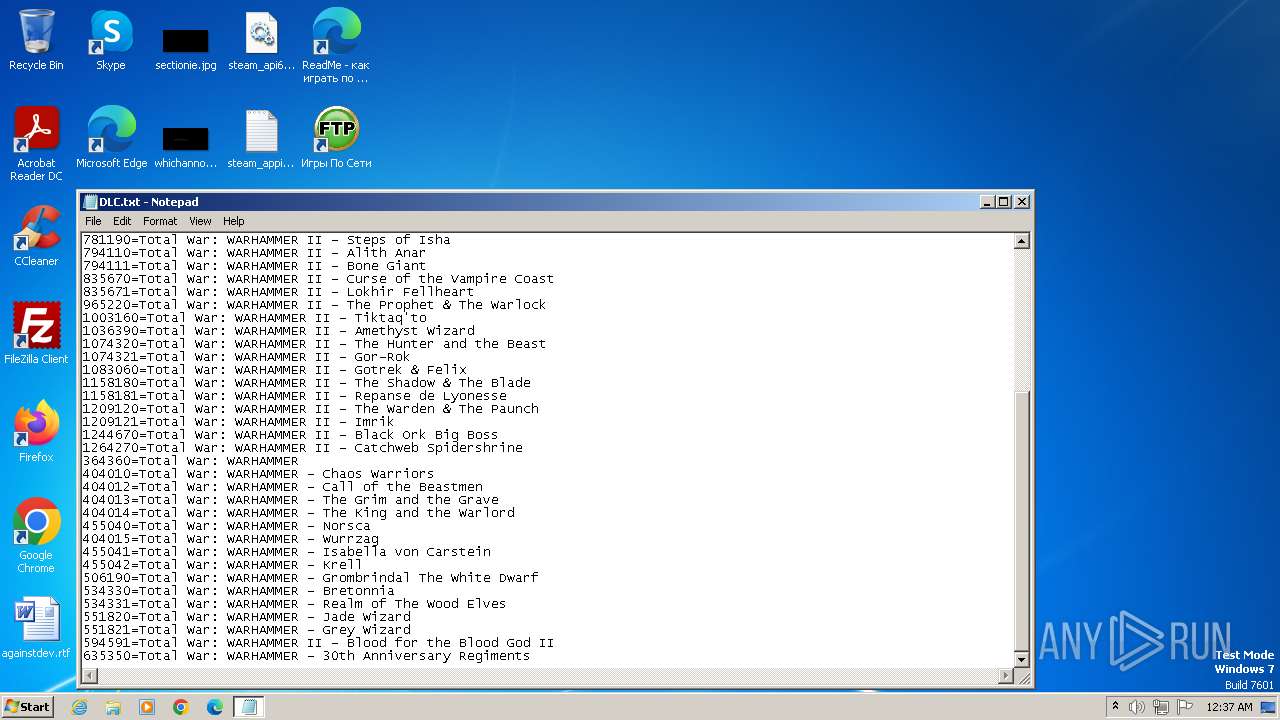Viewport: 1280px width, 720px height.
Task: Click the Hunter and the Beast line
Action: [x=314, y=344]
